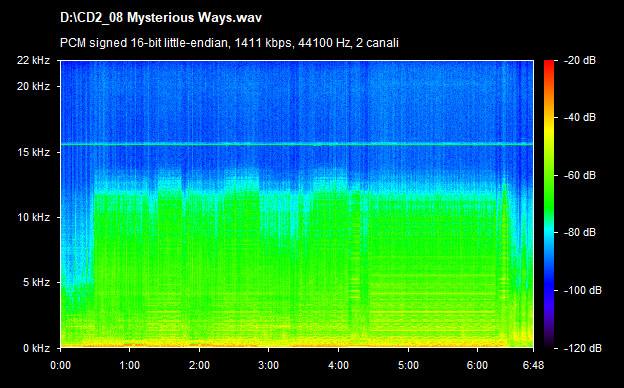Click the 15 kHz frequency axis label
624x388 pixels.
pyautogui.click(x=33, y=152)
